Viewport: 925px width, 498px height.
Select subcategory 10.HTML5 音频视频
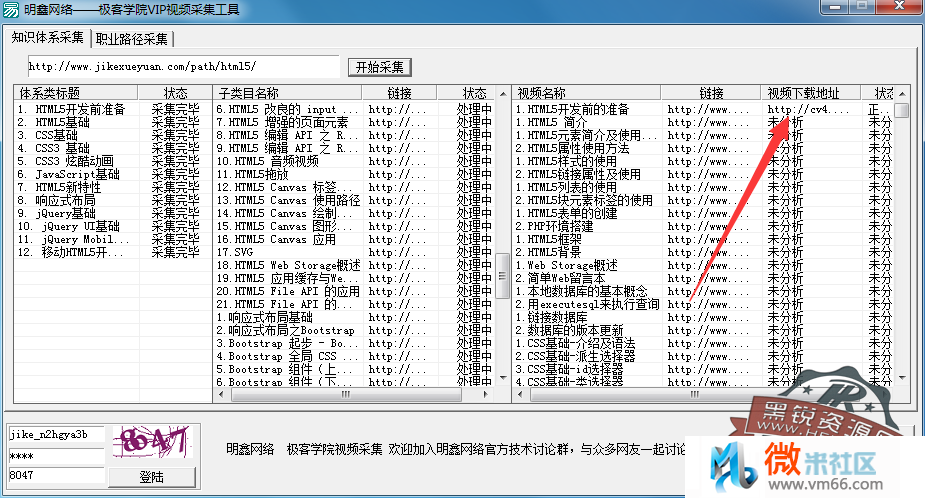coord(267,161)
